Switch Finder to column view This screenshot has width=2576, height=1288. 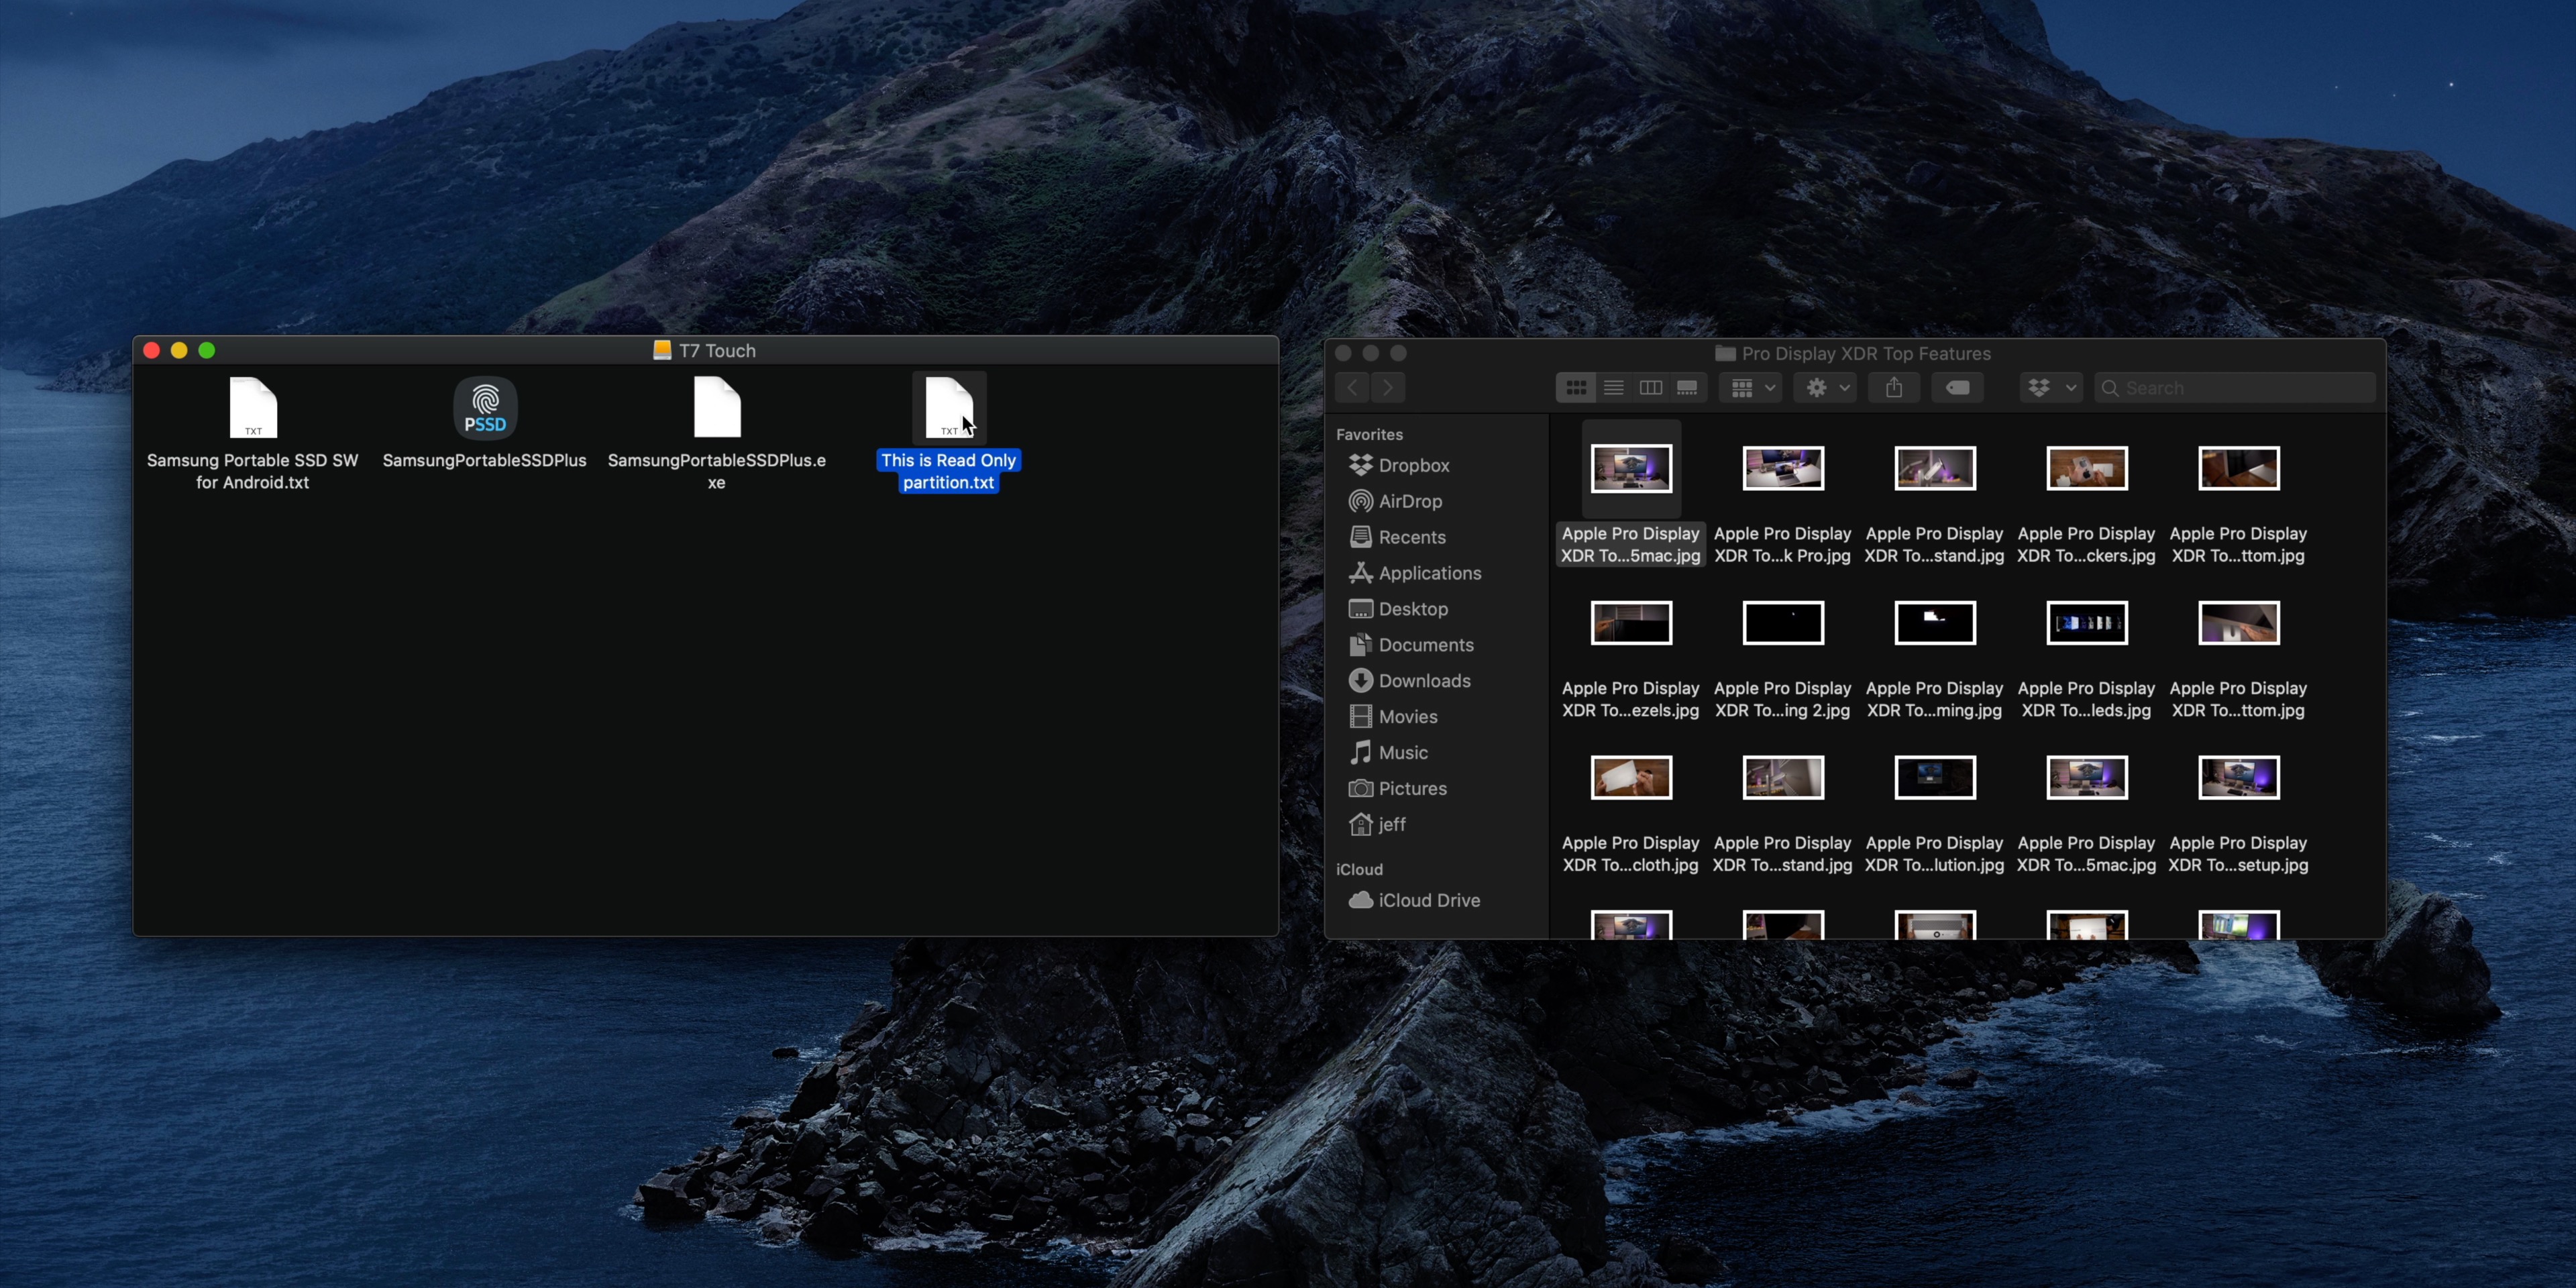tap(1650, 388)
